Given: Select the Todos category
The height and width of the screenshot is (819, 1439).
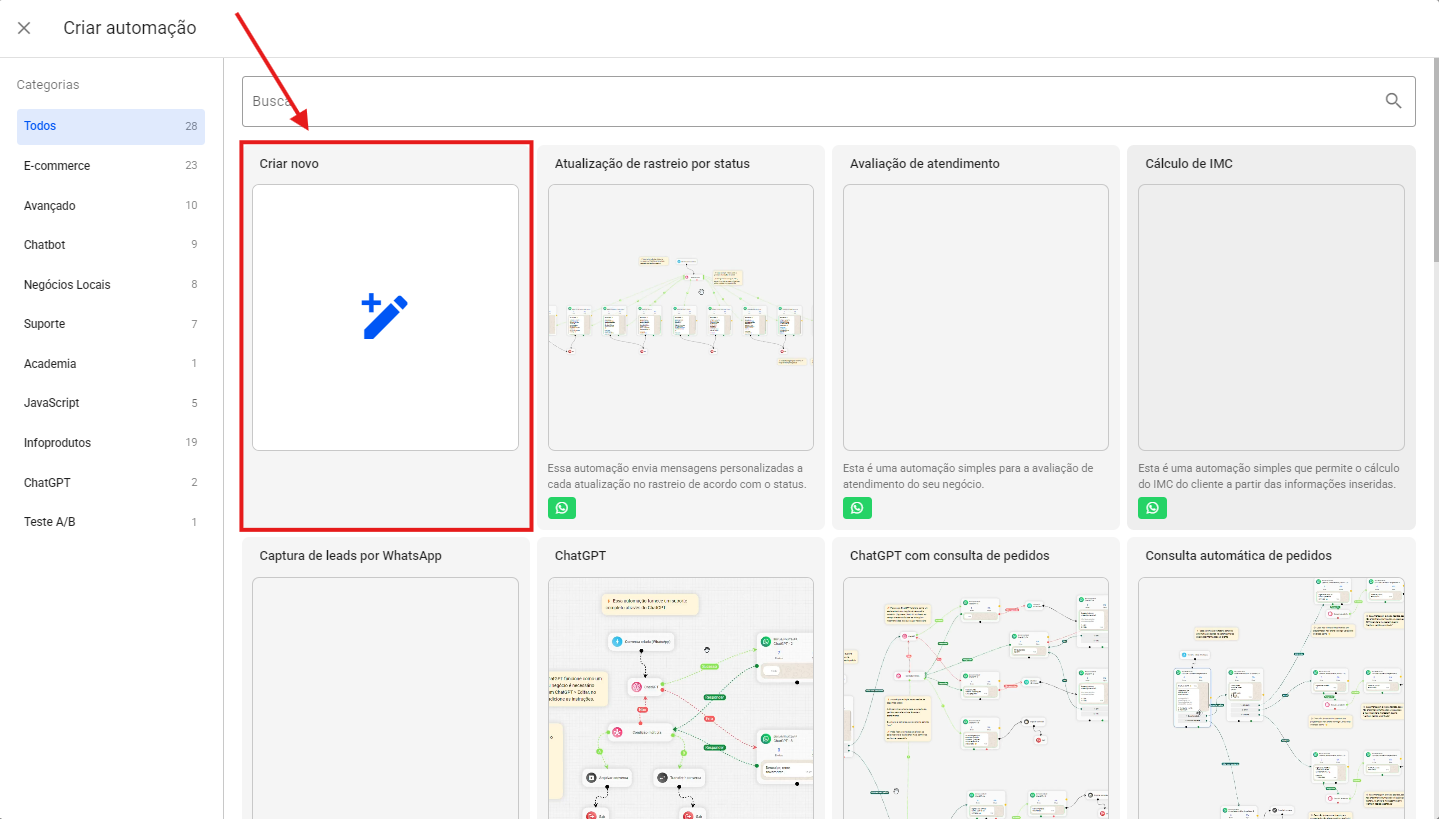Looking at the screenshot, I should click(x=110, y=126).
